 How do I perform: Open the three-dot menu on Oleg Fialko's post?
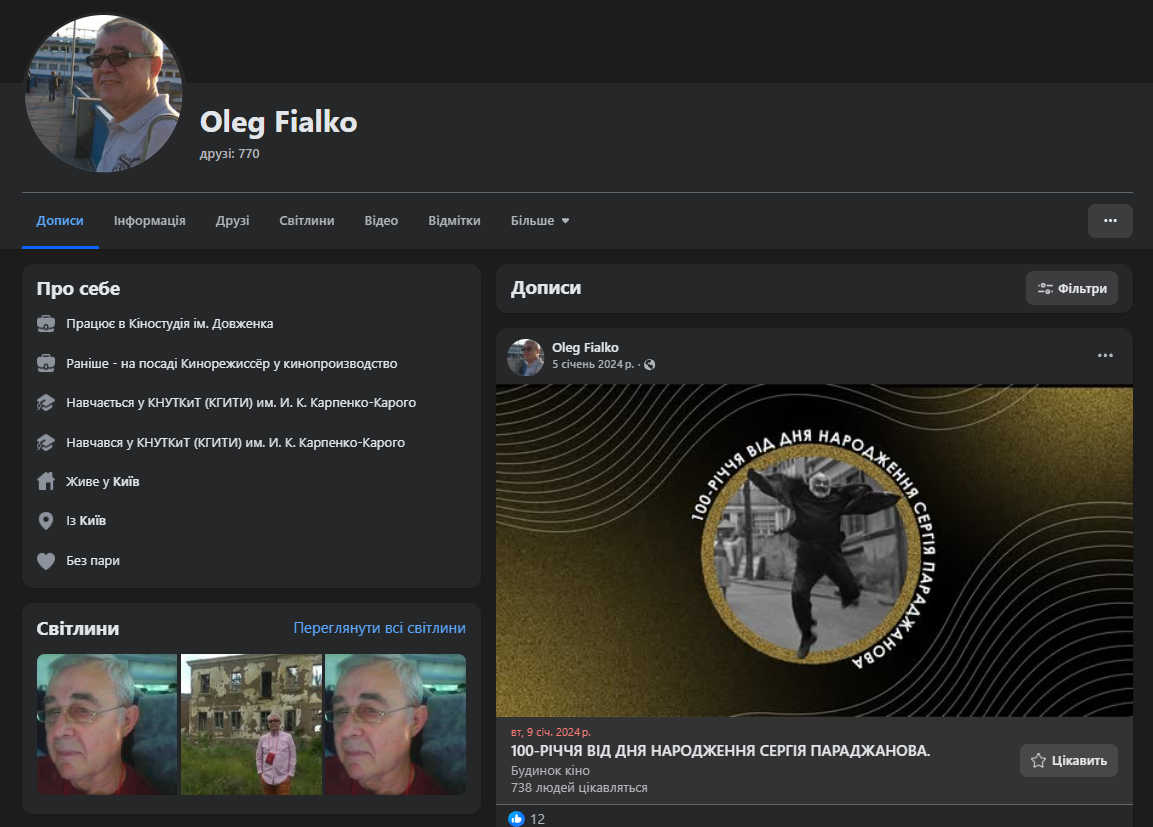click(1105, 355)
